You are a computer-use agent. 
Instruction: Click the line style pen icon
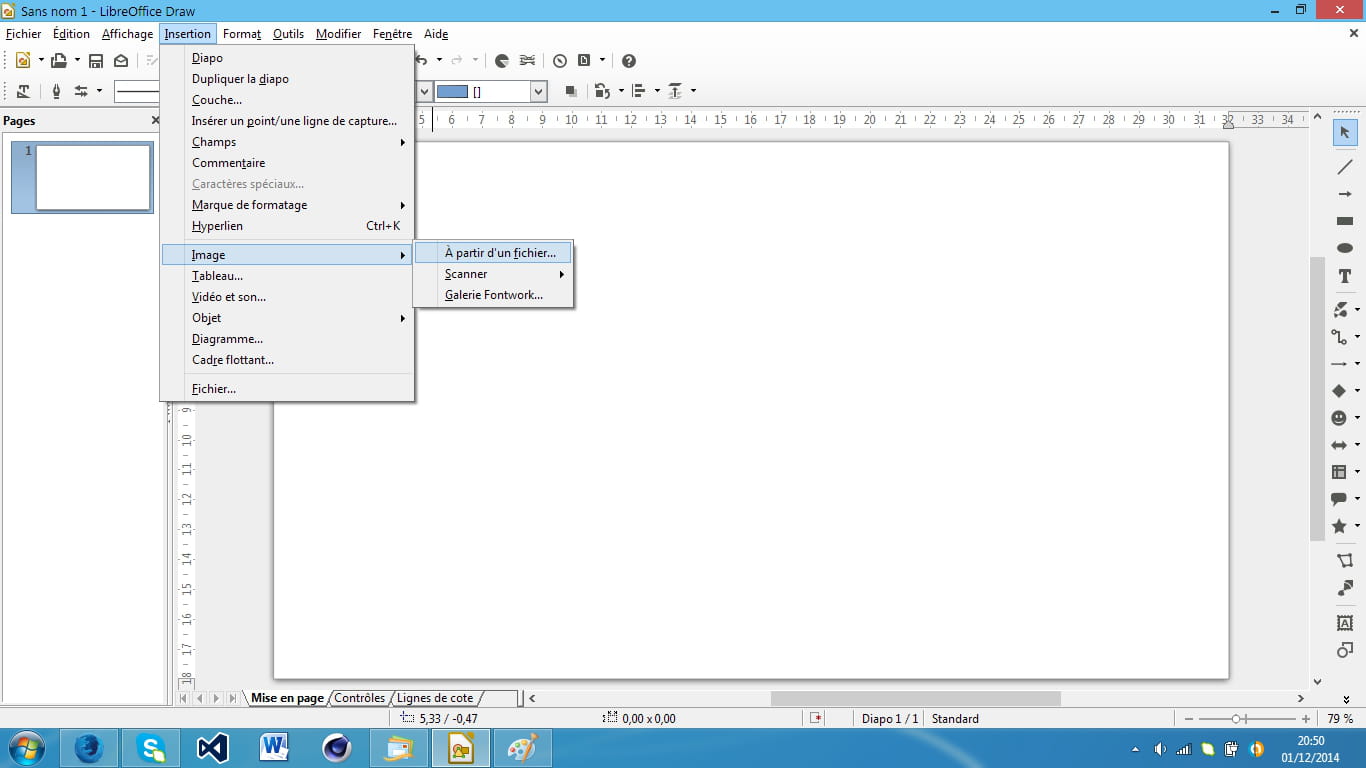(56, 91)
